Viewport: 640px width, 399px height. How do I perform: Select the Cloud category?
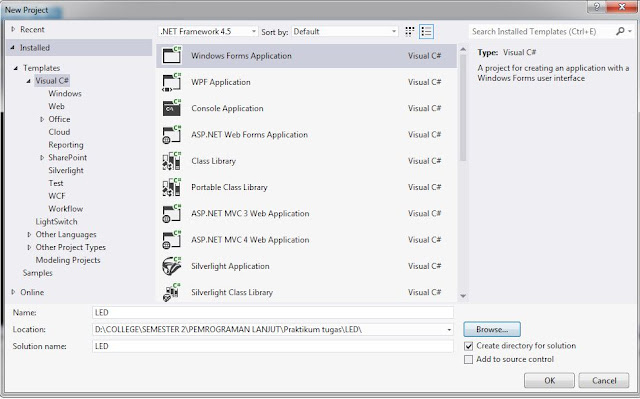click(59, 132)
